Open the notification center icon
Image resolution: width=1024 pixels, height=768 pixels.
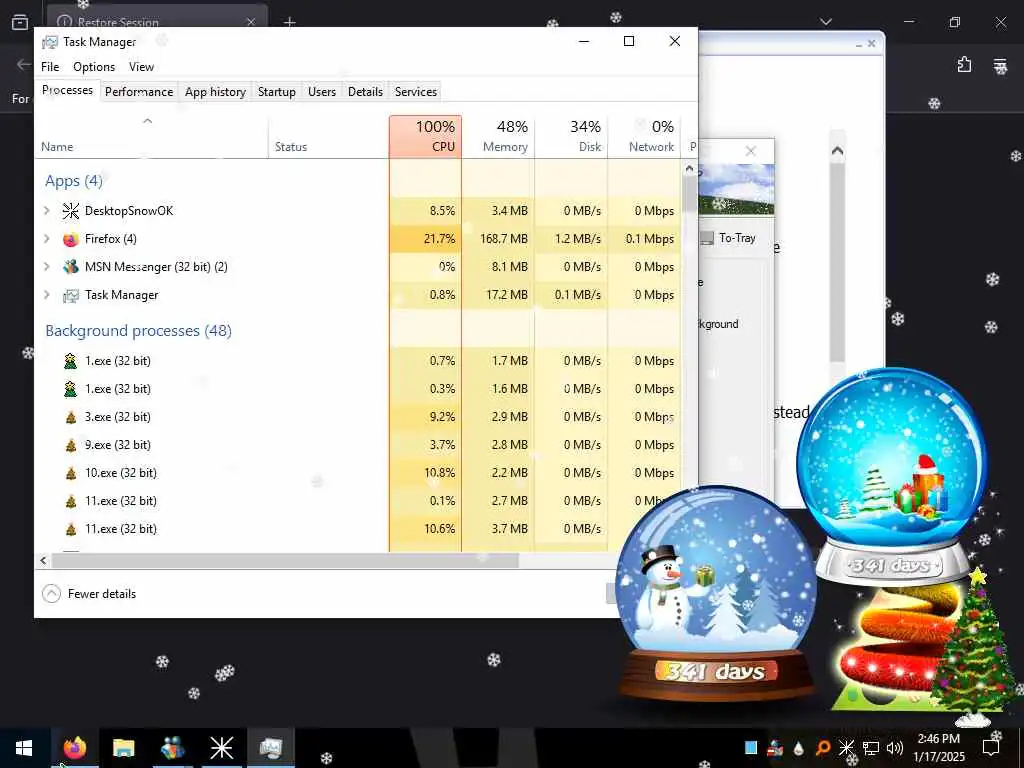[x=991, y=747]
